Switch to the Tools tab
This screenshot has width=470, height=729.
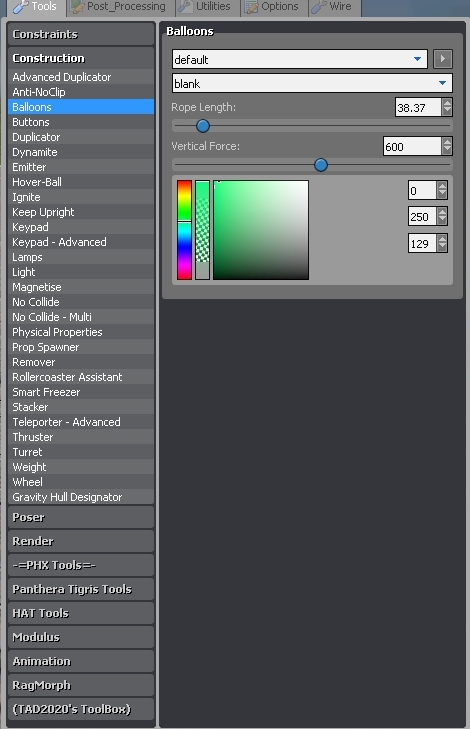[x=35, y=7]
